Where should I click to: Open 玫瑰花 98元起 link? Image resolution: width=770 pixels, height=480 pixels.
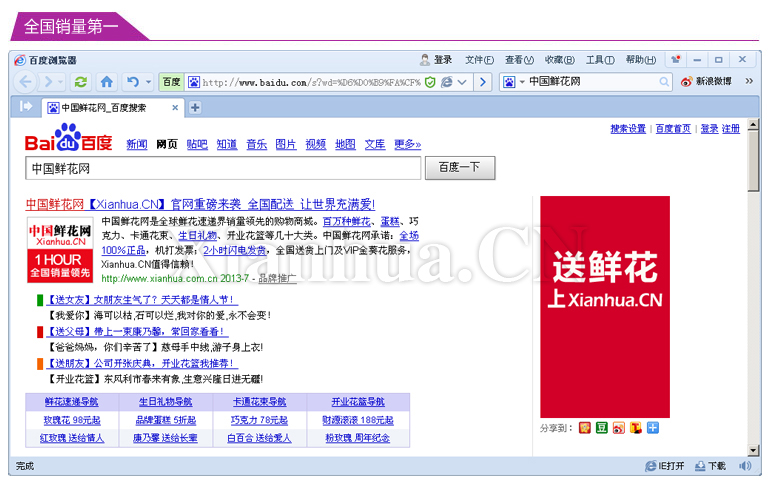72,420
